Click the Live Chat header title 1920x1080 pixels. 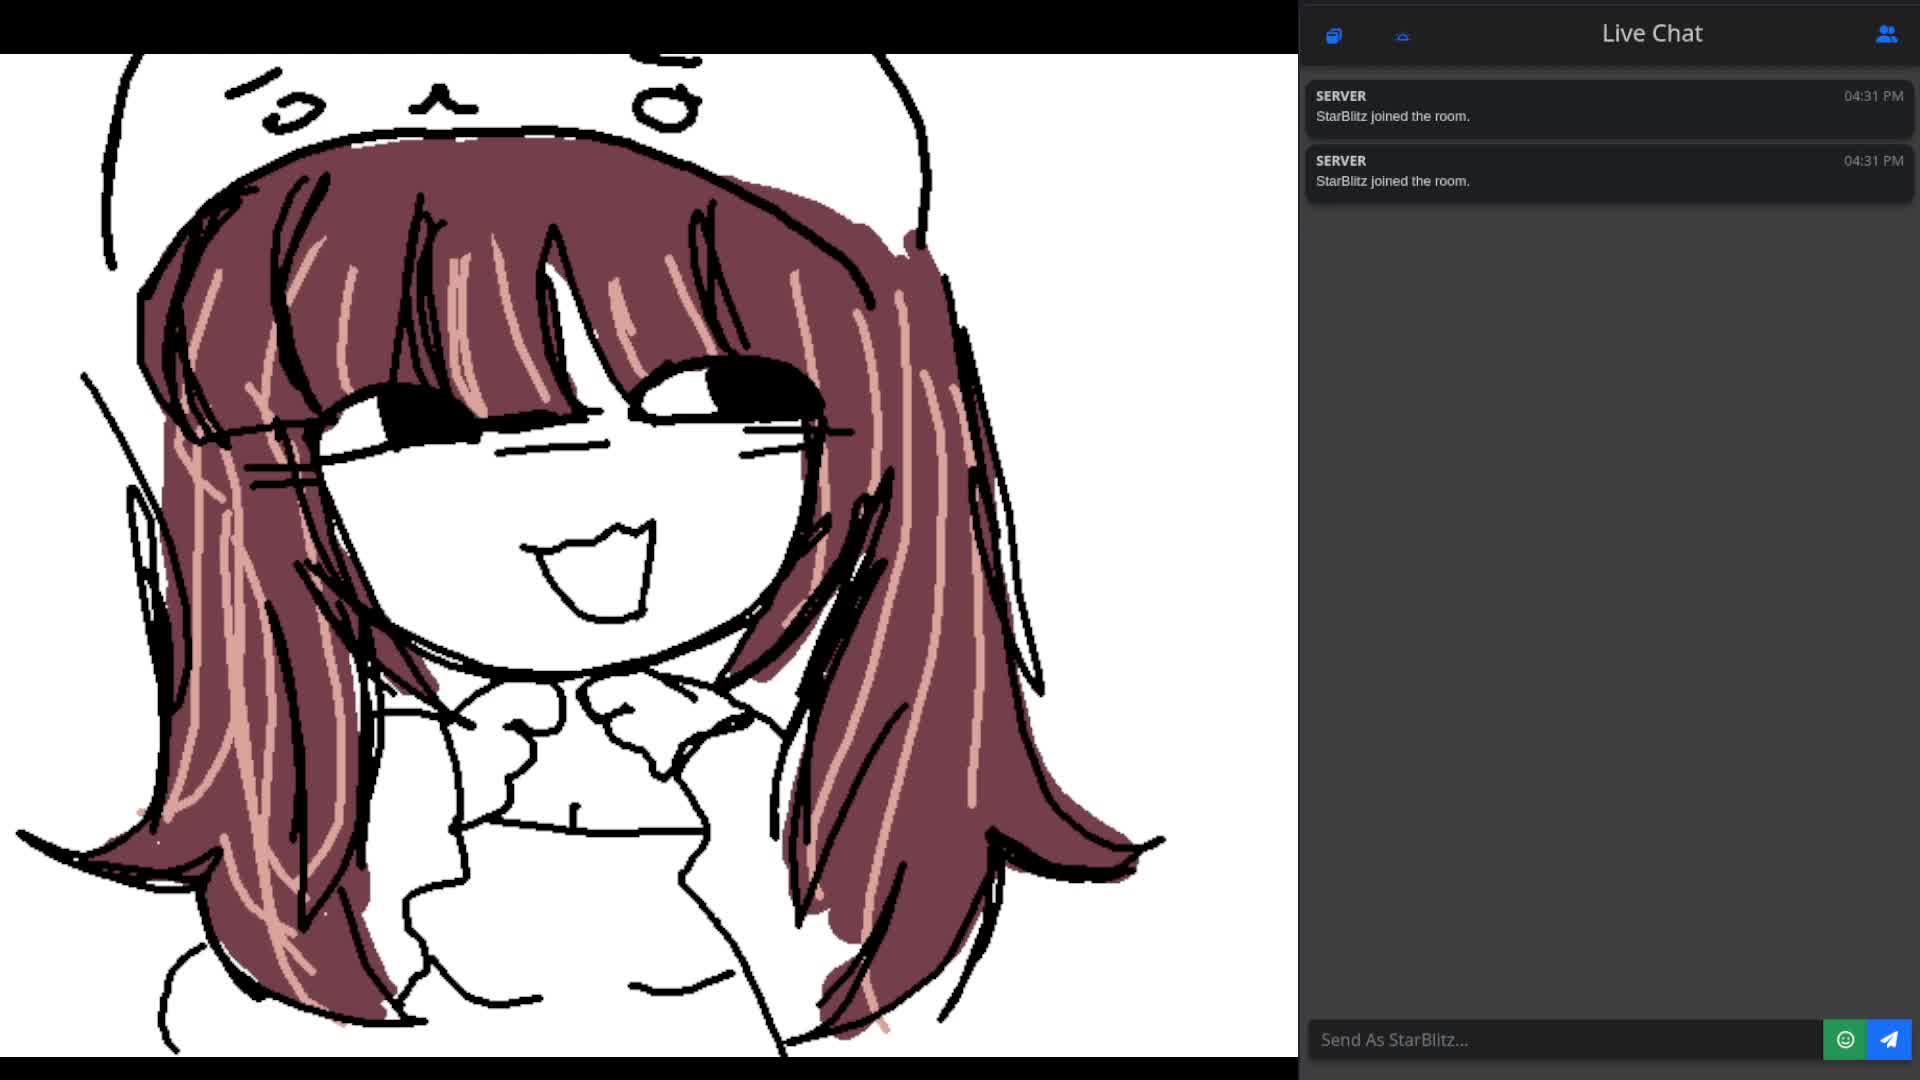[1651, 33]
